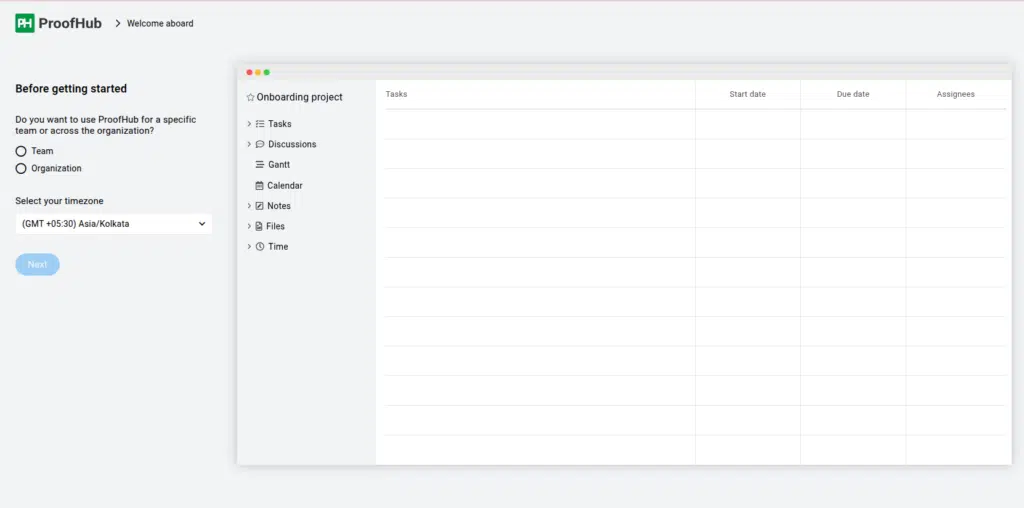
Task: Click the Notes pencil icon
Action: pos(259,206)
